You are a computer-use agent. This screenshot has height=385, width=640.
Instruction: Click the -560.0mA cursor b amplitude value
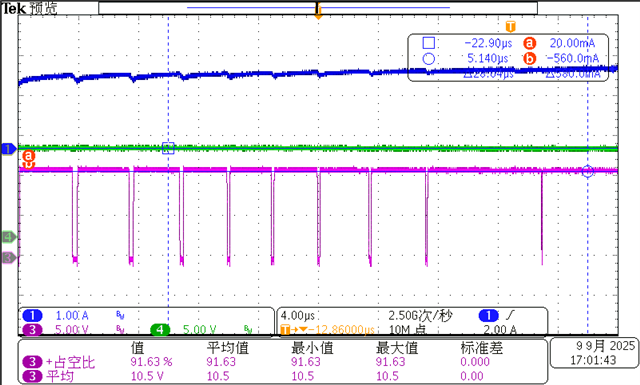(573, 59)
